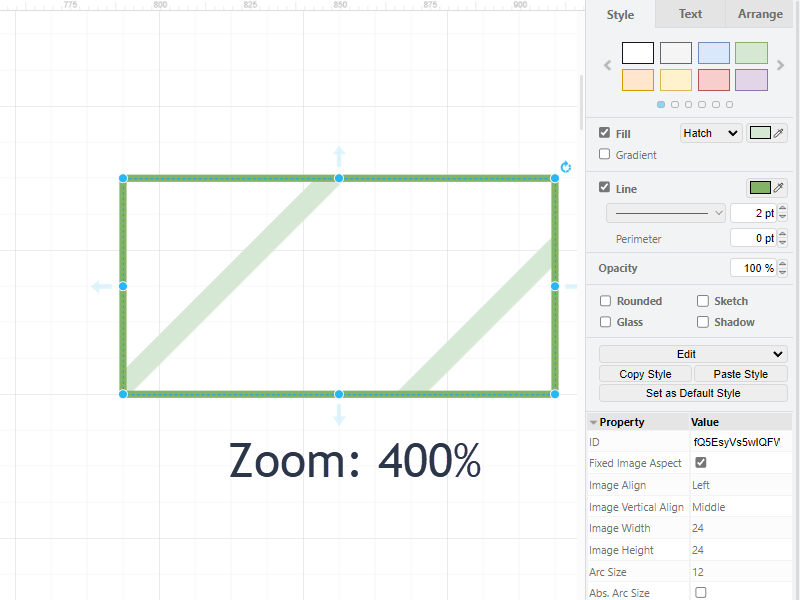The height and width of the screenshot is (600, 800).
Task: Switch to the Text tab
Action: 690,14
